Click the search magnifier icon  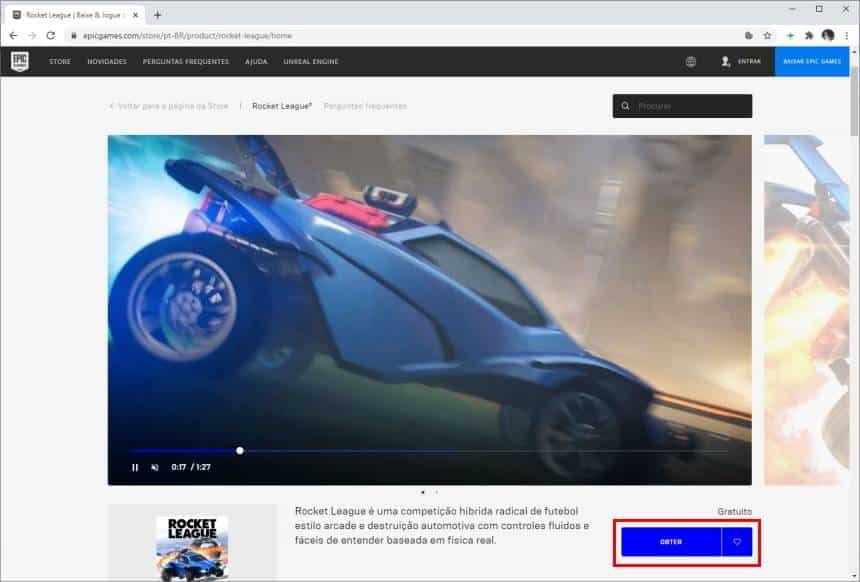click(626, 106)
